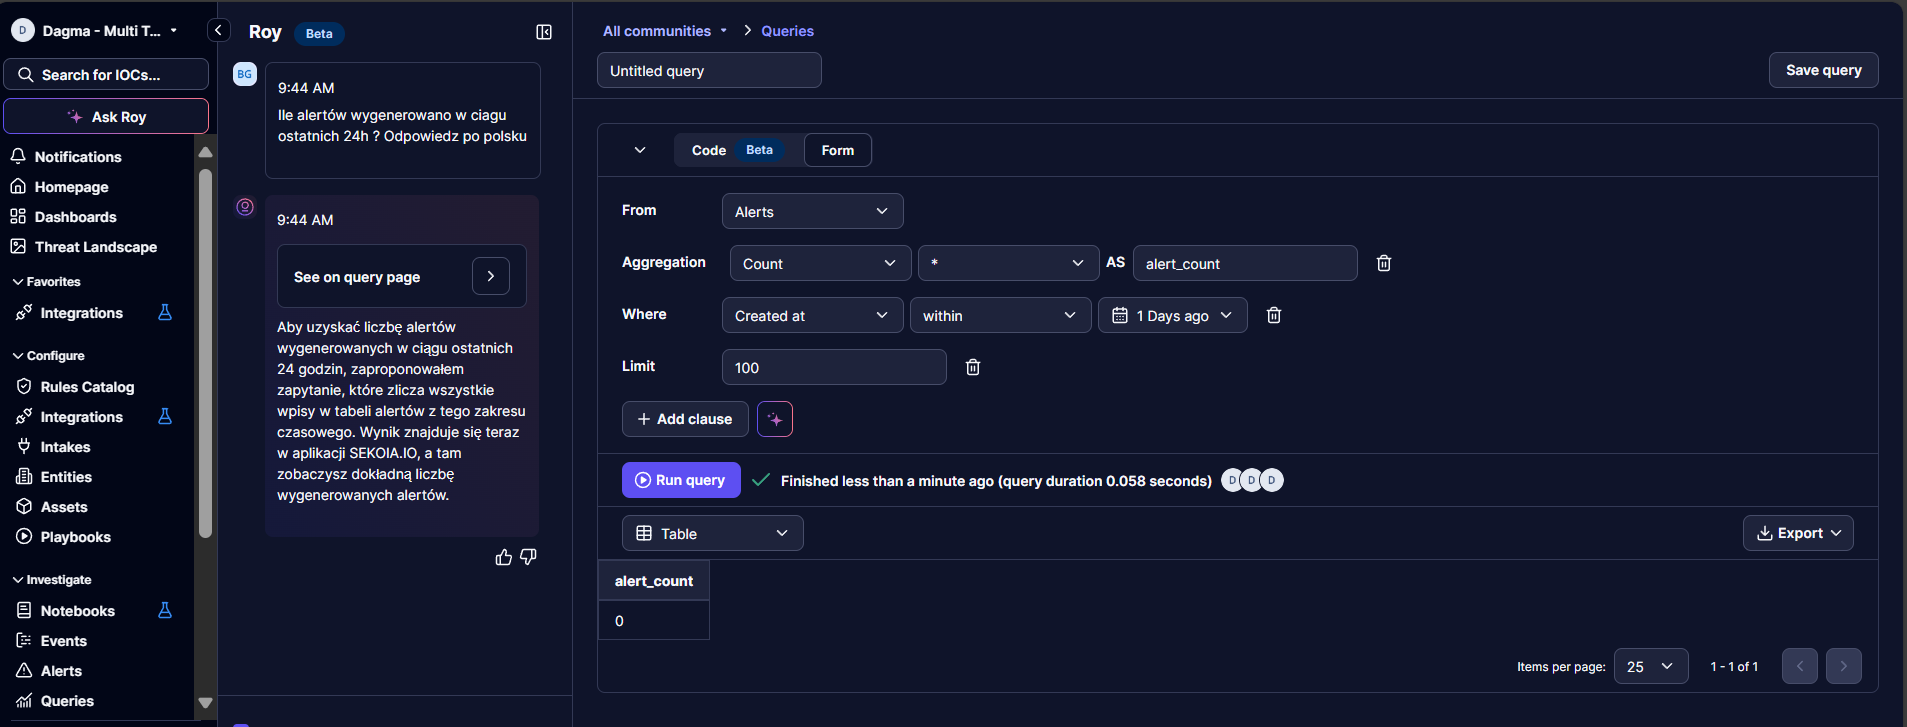
Task: Delete the Aggregation clause with trash icon
Action: tap(1384, 263)
